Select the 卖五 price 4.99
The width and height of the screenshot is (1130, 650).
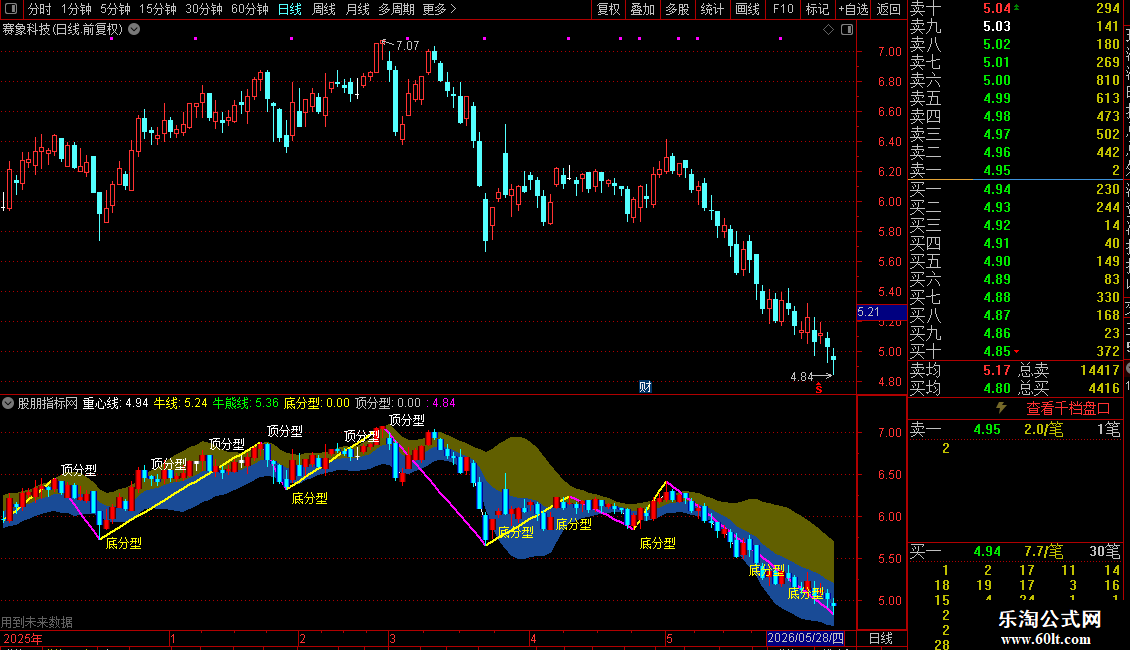(997, 99)
